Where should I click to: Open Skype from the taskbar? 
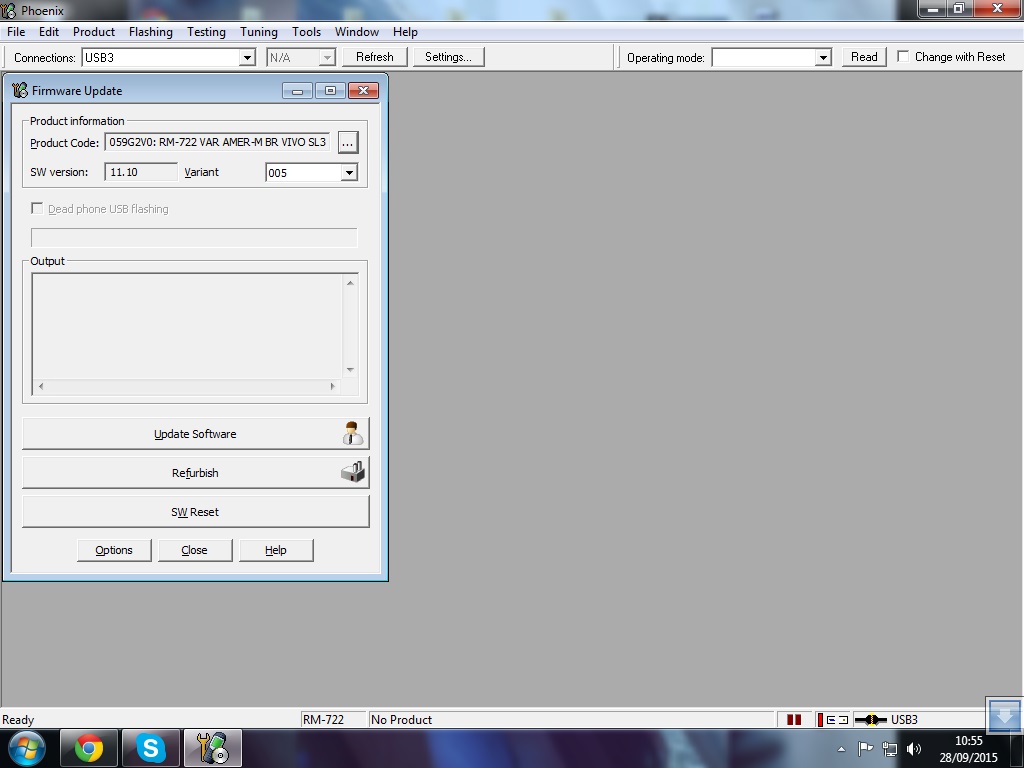151,748
